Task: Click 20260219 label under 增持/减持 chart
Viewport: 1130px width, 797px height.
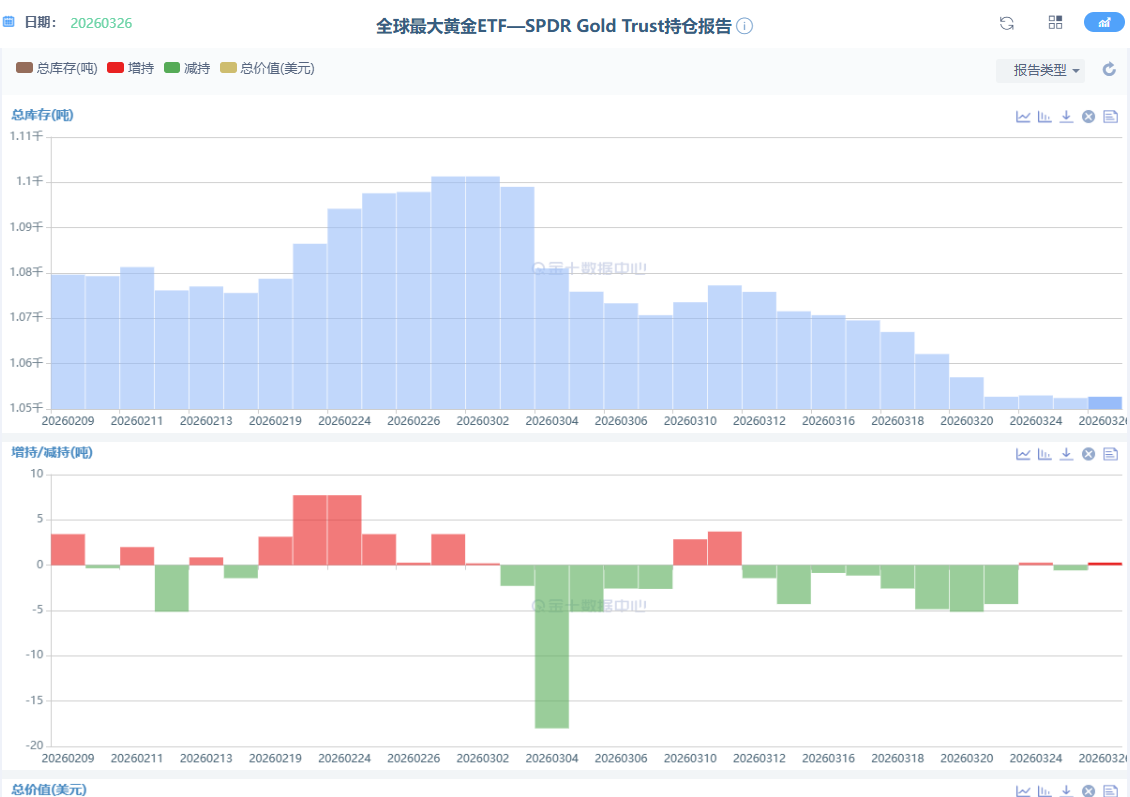Action: coord(275,758)
